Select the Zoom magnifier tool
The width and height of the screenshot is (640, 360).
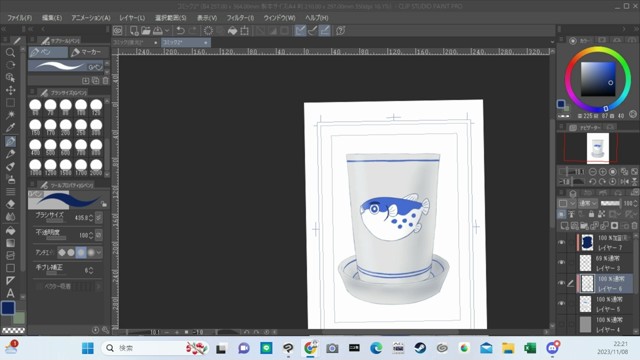[x=10, y=52]
